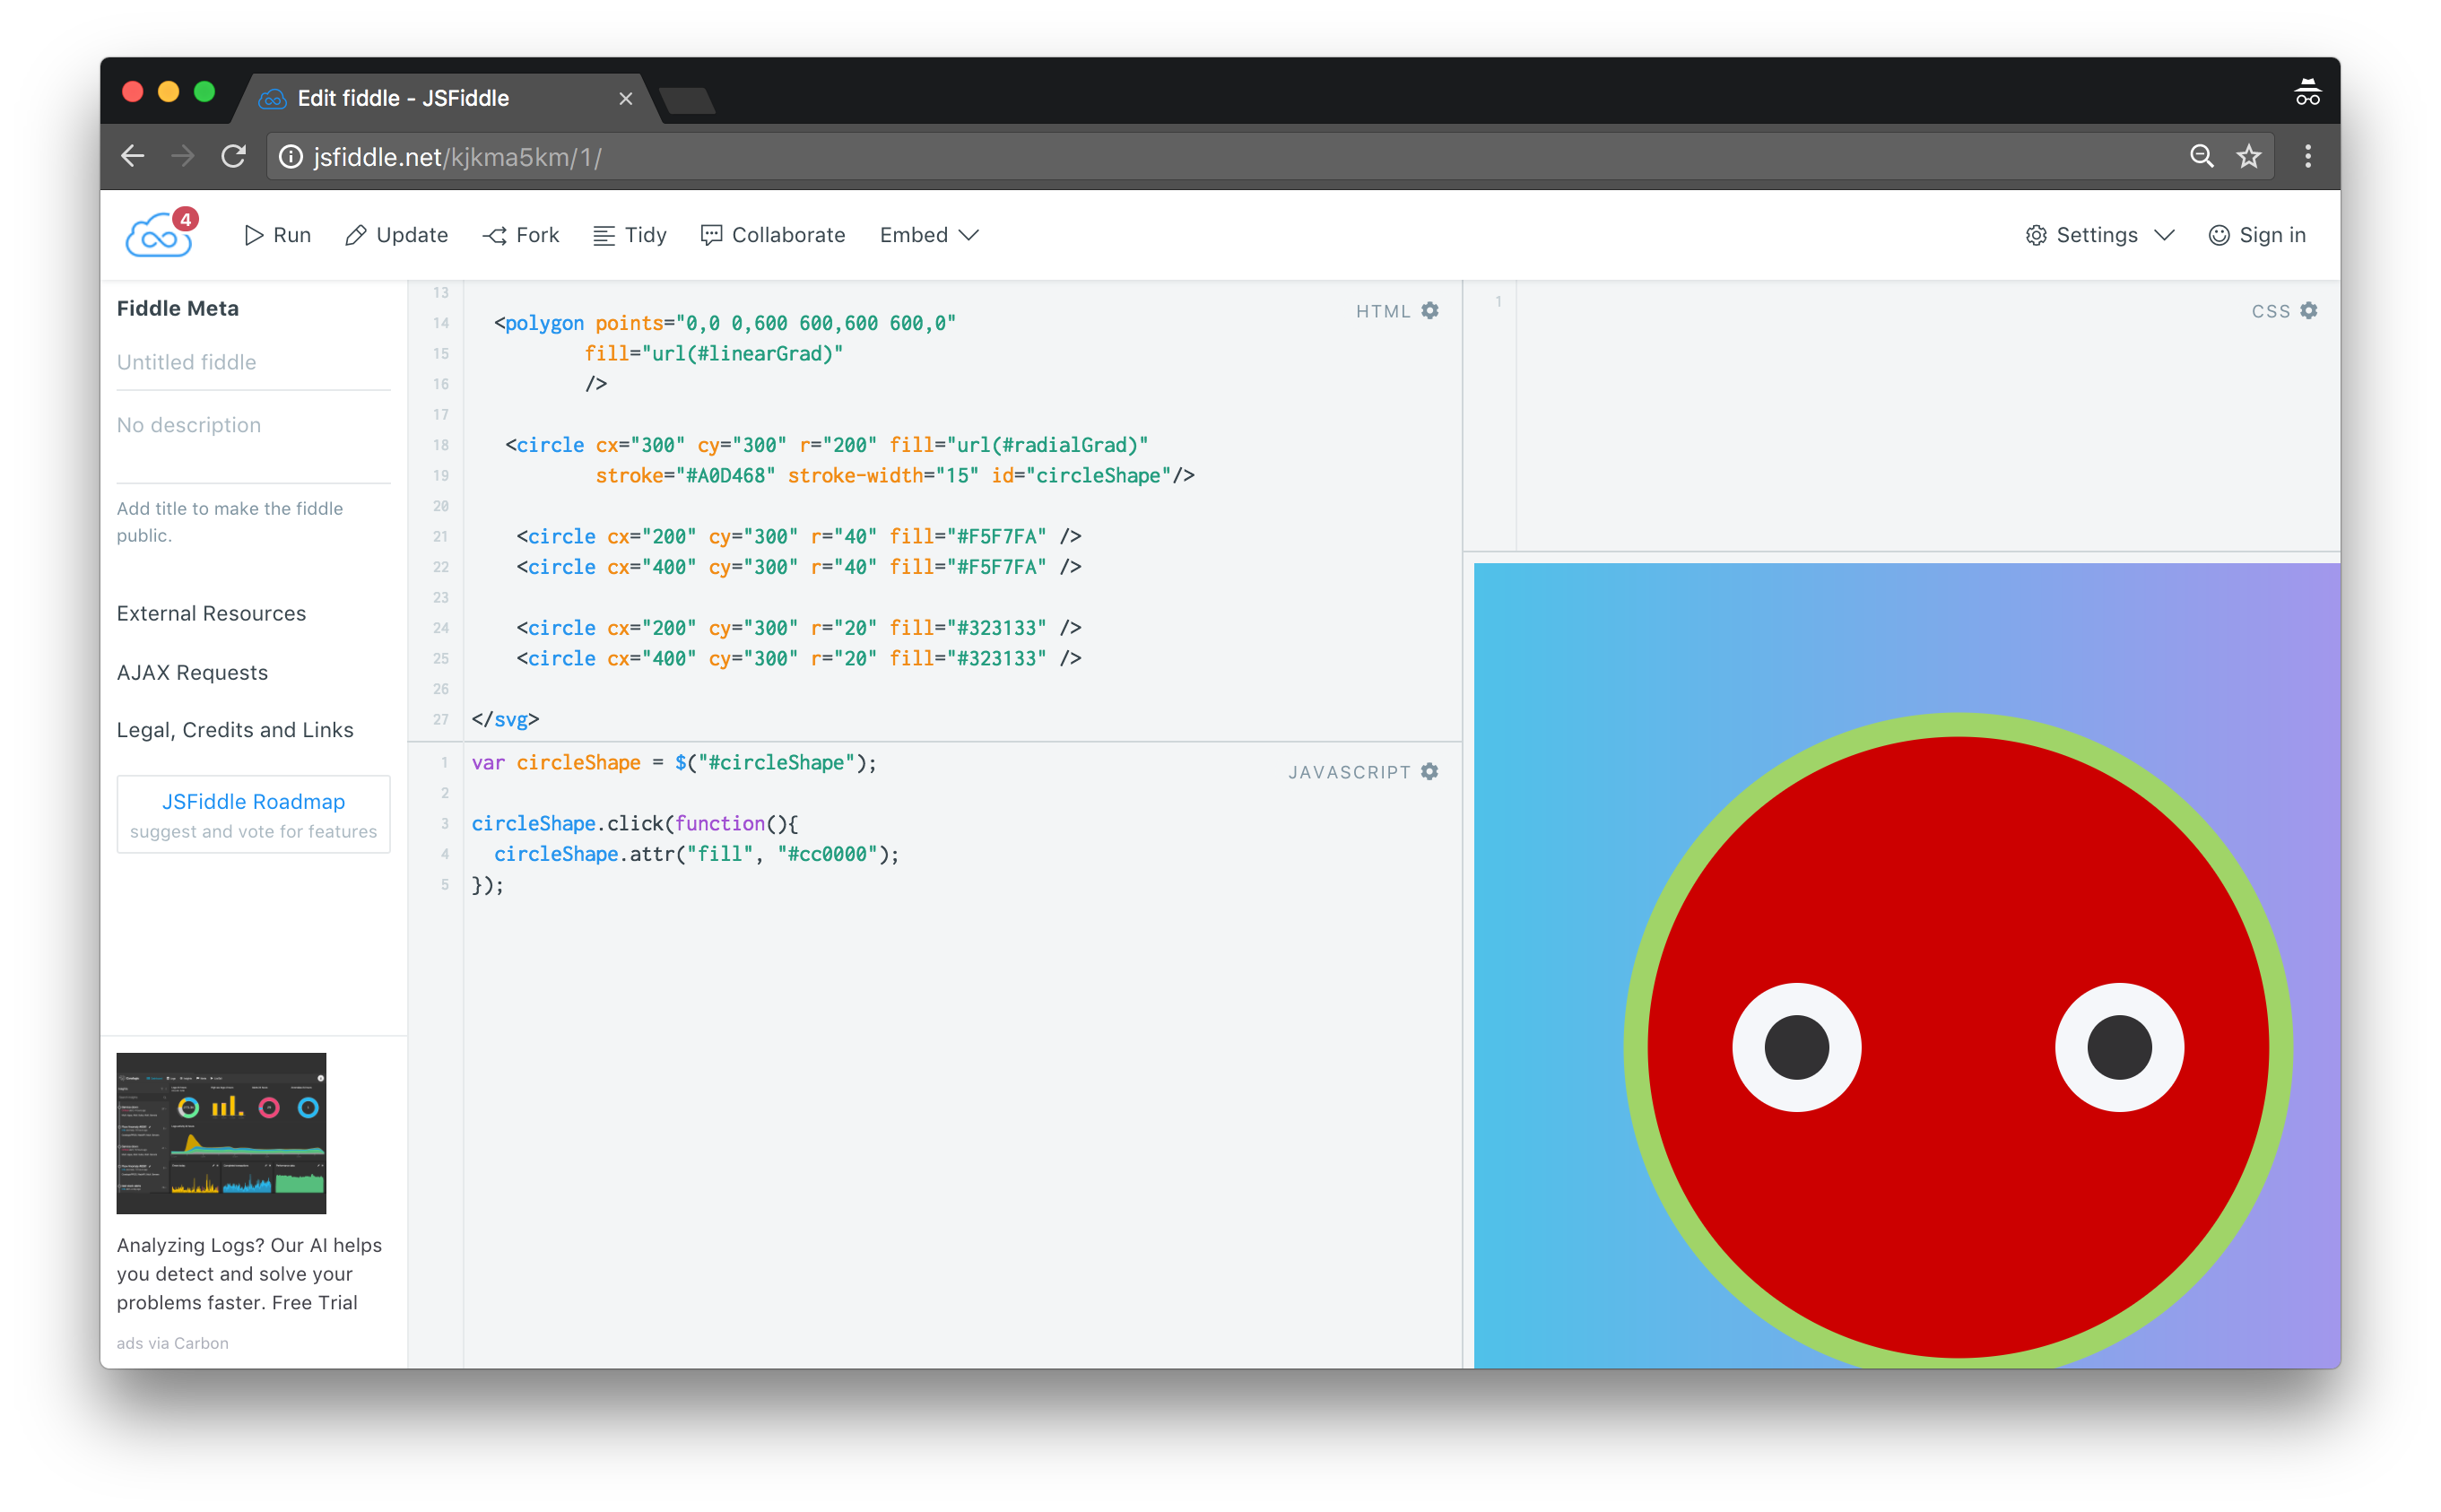Bookmark page with the star icon
The height and width of the screenshot is (1512, 2441).
(2249, 157)
